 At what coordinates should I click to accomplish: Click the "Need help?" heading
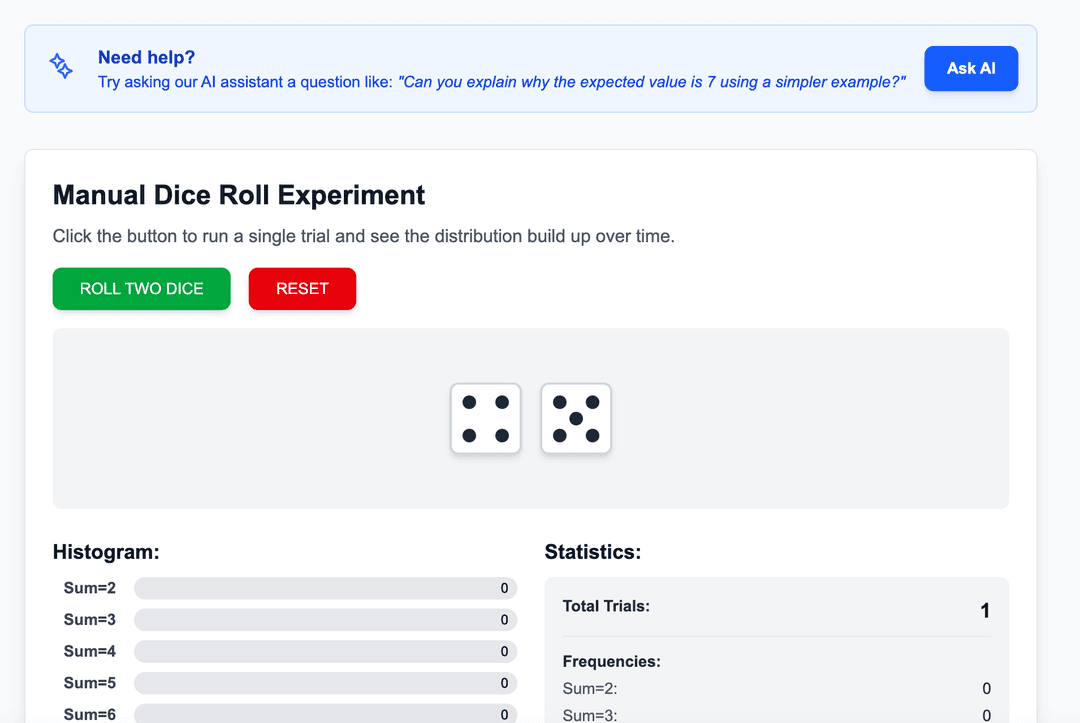point(146,57)
